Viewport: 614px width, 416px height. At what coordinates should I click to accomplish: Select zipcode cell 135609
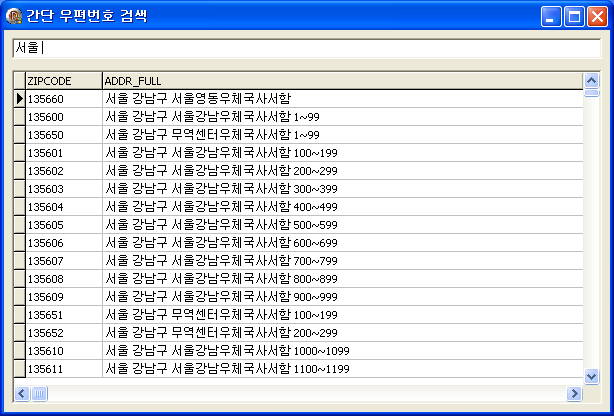tap(64, 297)
